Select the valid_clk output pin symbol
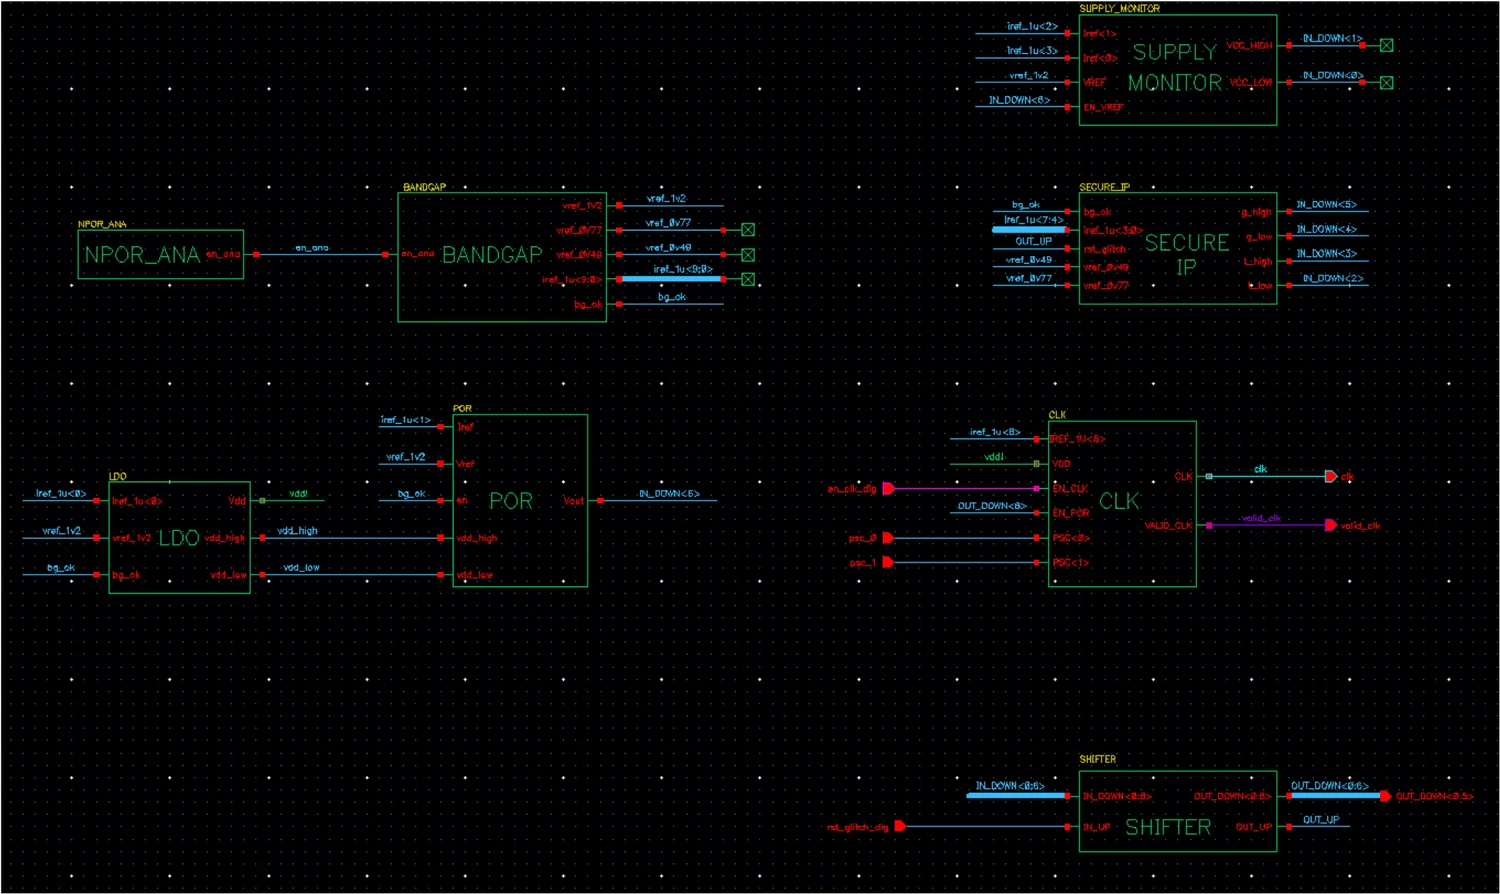 (x=1331, y=525)
